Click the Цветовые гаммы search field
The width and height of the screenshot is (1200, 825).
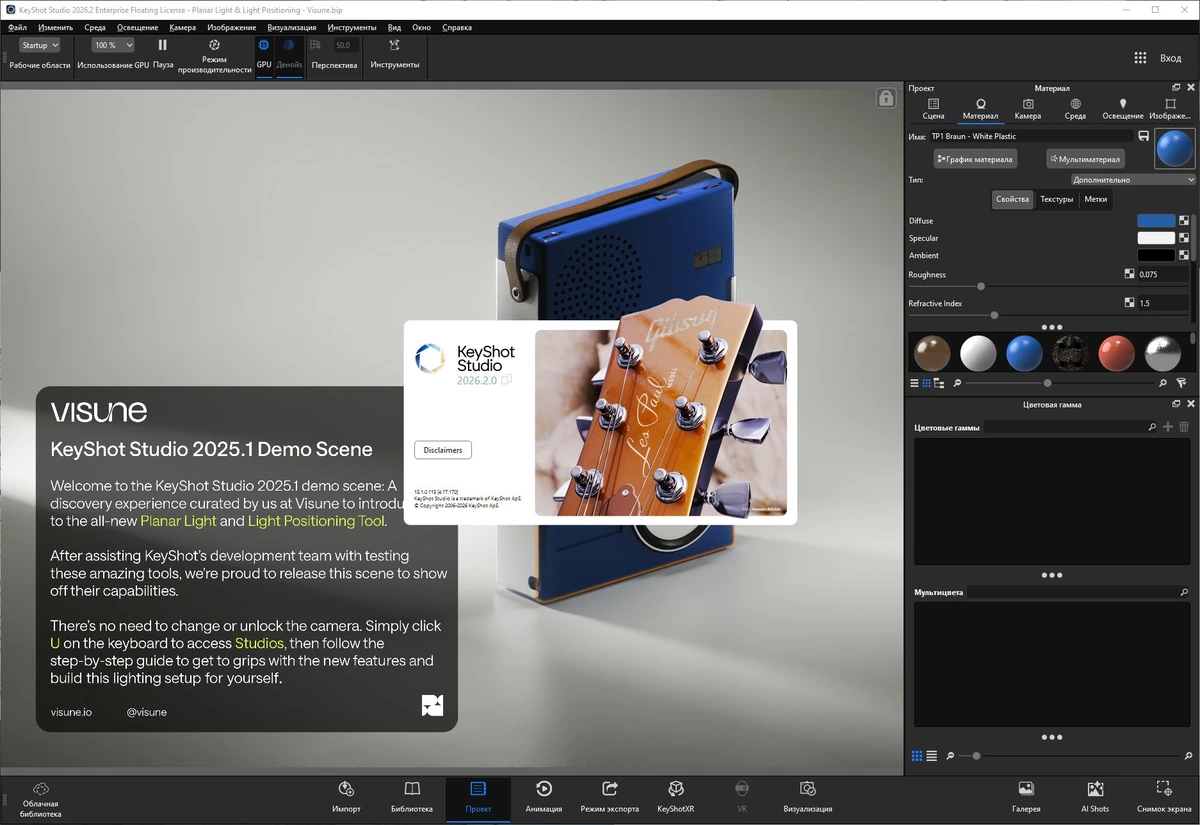click(1070, 427)
